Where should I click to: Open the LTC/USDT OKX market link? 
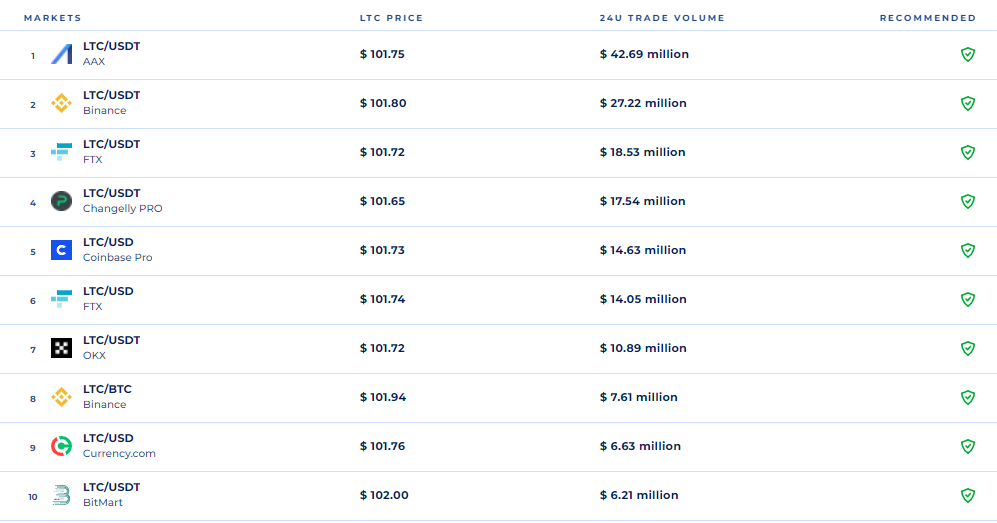(x=111, y=341)
